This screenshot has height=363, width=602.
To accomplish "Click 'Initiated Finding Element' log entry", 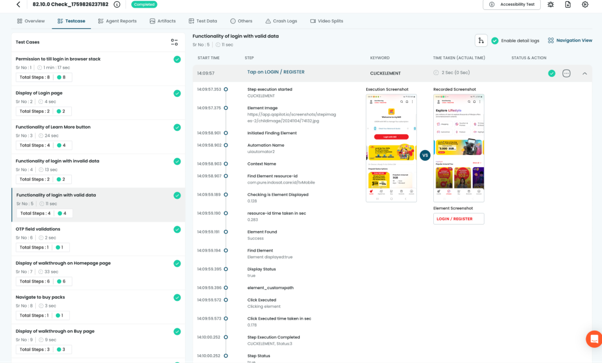I will tap(272, 133).
